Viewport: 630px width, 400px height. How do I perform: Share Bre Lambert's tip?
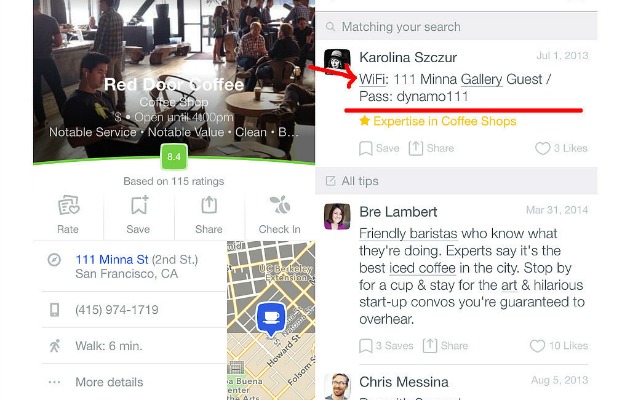[x=430, y=345]
